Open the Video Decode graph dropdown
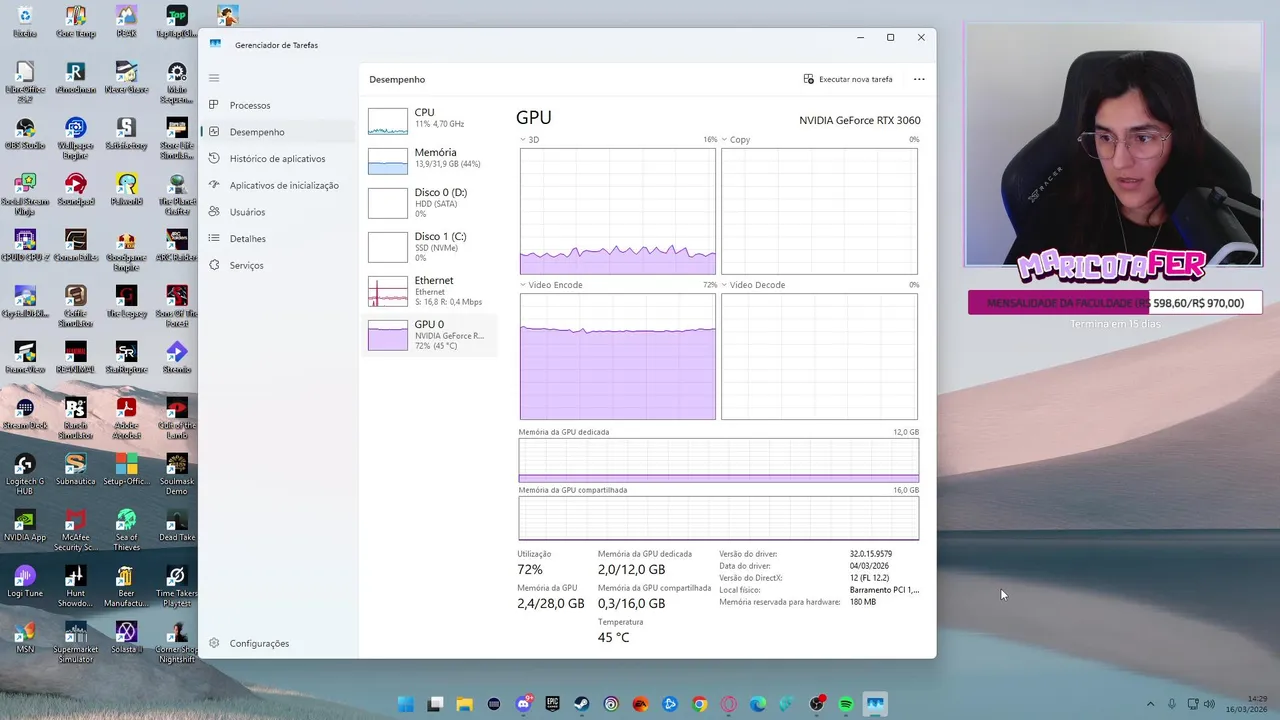This screenshot has height=720, width=1280. tap(754, 285)
